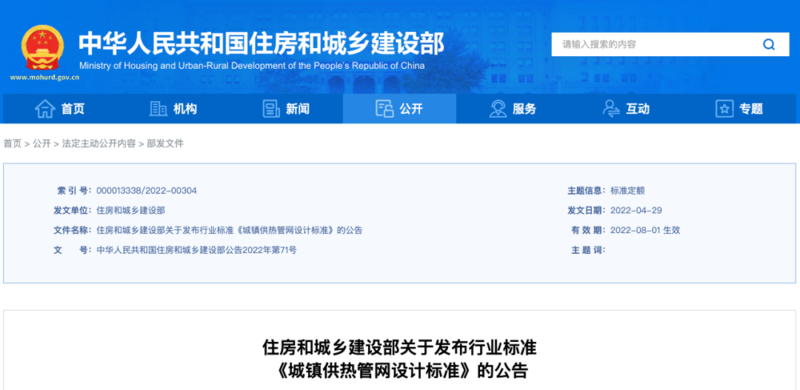The image size is (800, 390).
Task: Click the newspaper icon for 新闻
Action: [x=271, y=109]
